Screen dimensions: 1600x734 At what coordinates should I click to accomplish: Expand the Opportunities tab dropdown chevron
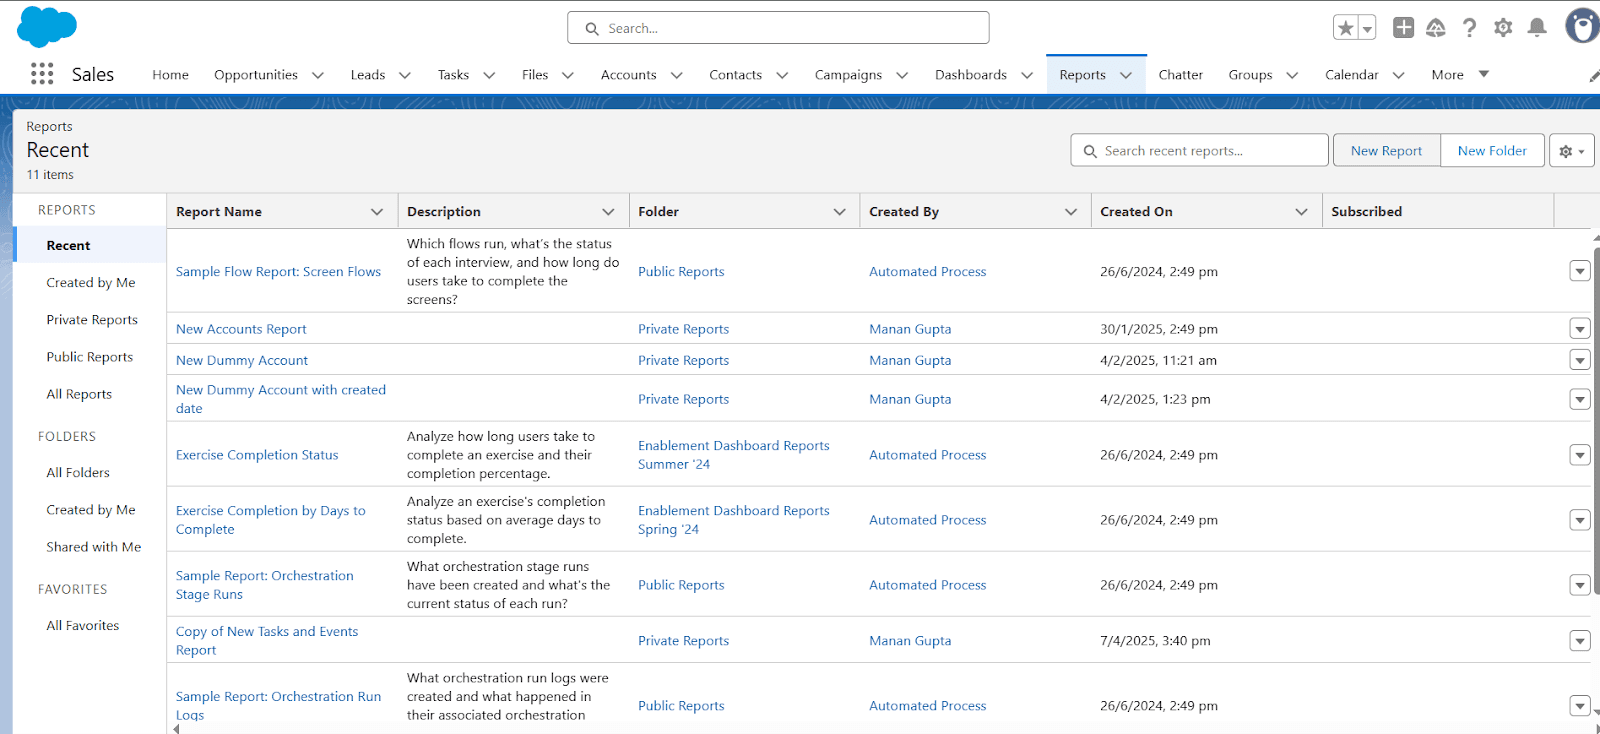coord(318,75)
